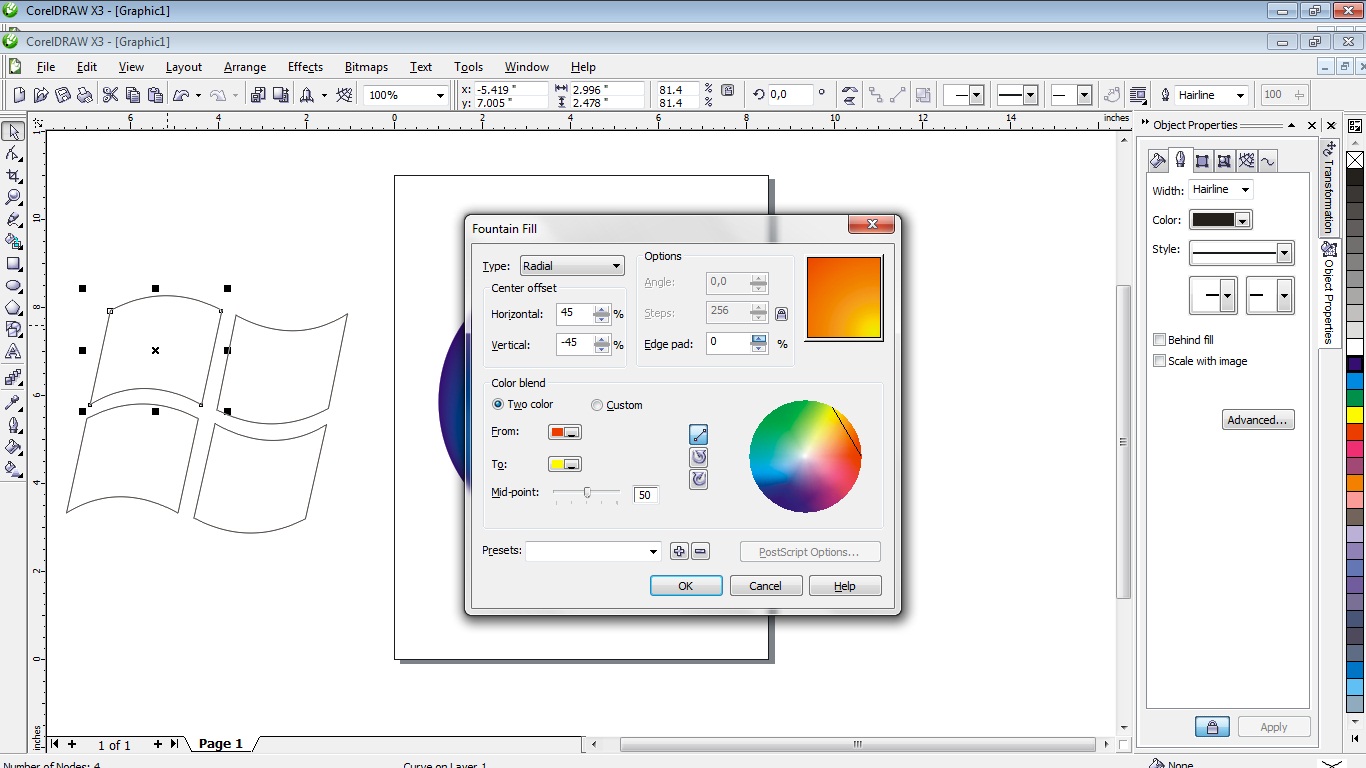Screen dimensions: 1366x768
Task: Open the To color picker dropdown
Action: coord(565,464)
